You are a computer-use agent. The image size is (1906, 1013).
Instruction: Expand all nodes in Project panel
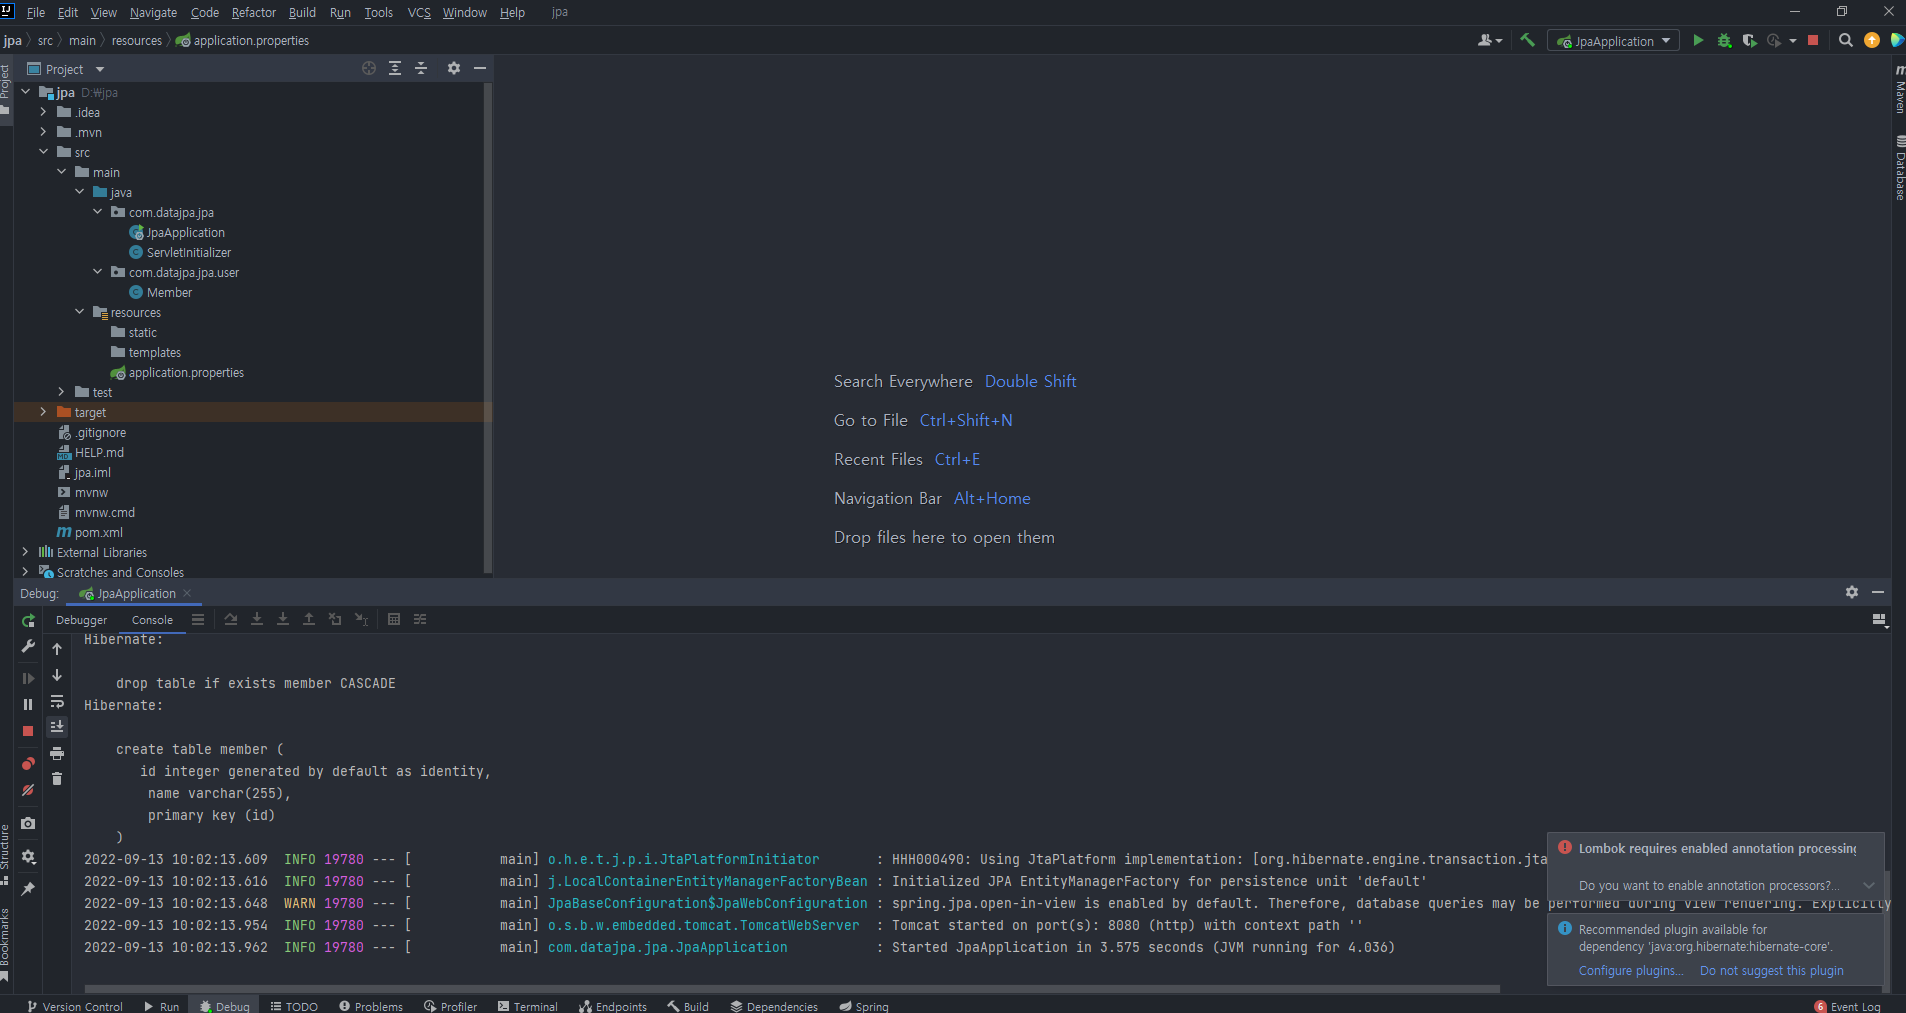[x=395, y=68]
